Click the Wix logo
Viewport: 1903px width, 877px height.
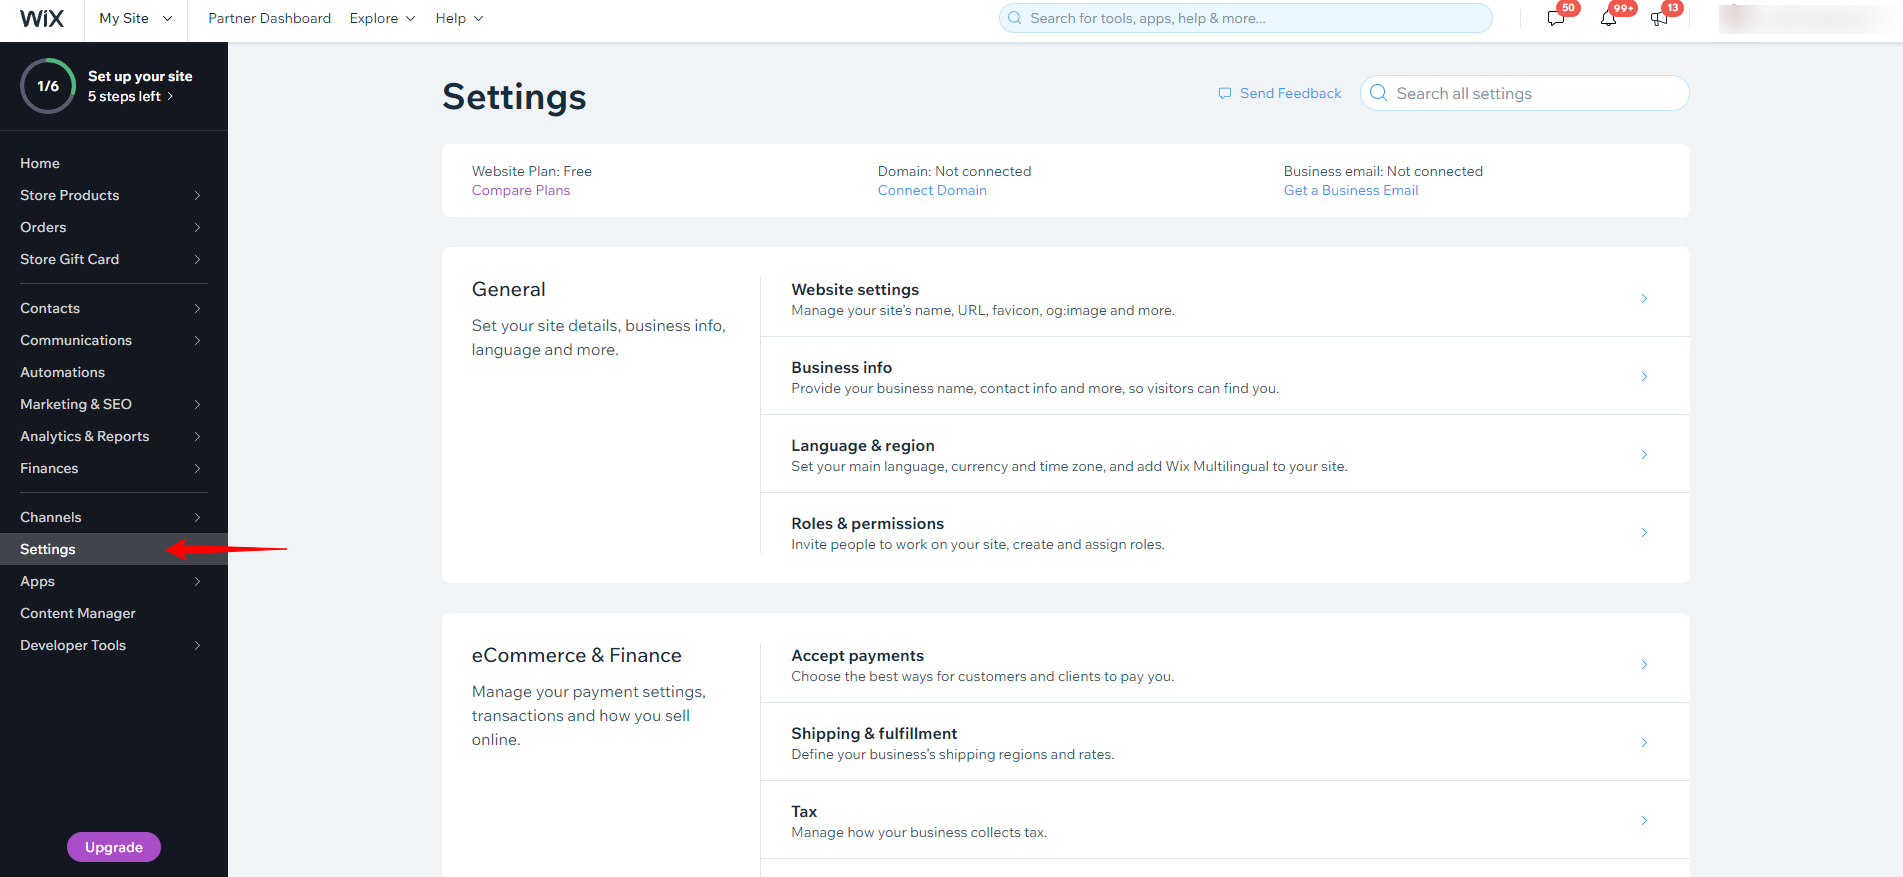click(42, 18)
